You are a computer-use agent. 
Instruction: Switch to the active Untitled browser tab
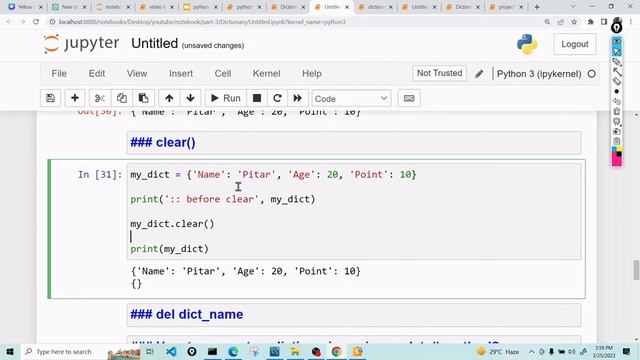click(x=331, y=7)
